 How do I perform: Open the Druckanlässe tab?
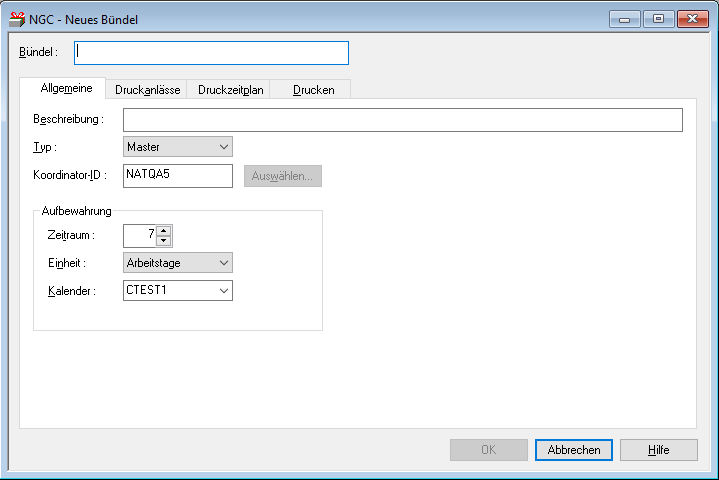pos(147,89)
